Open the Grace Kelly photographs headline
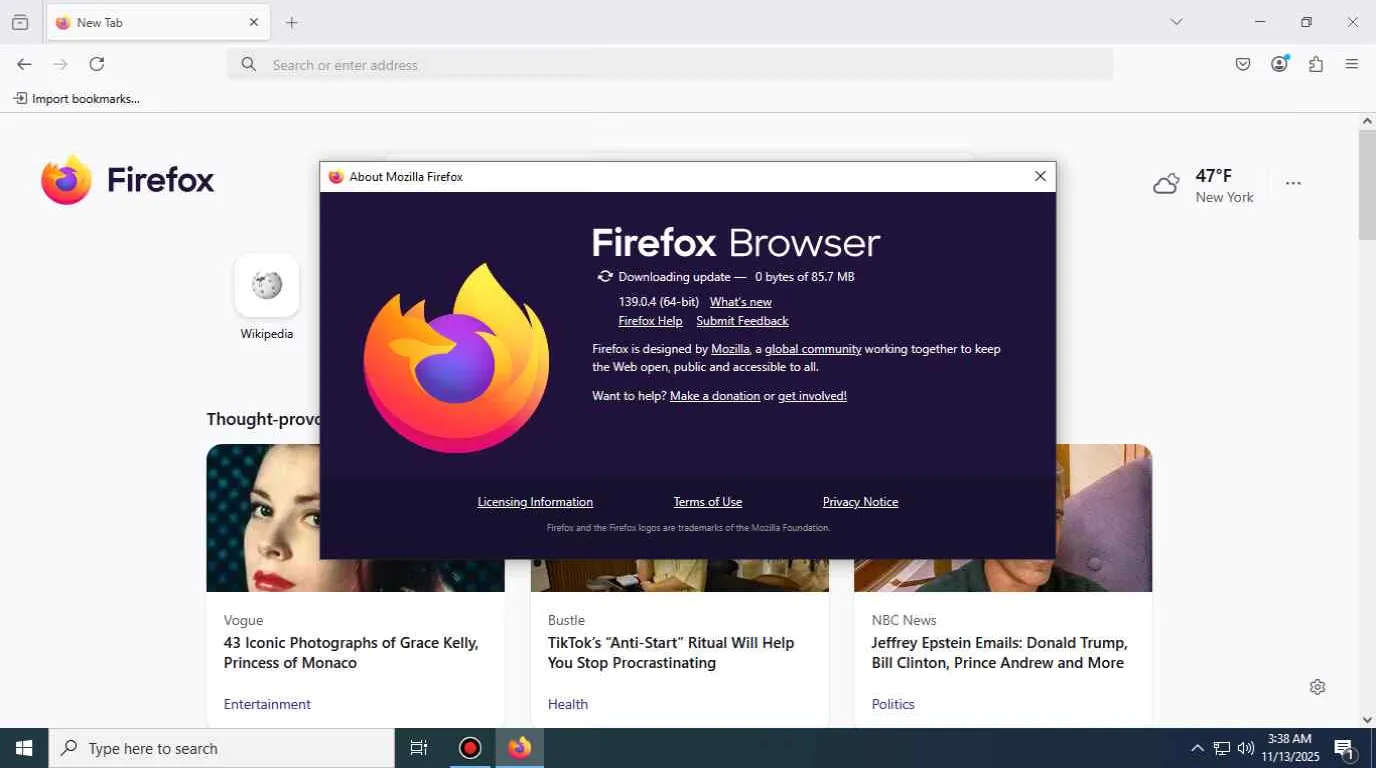1376x768 pixels. (351, 653)
